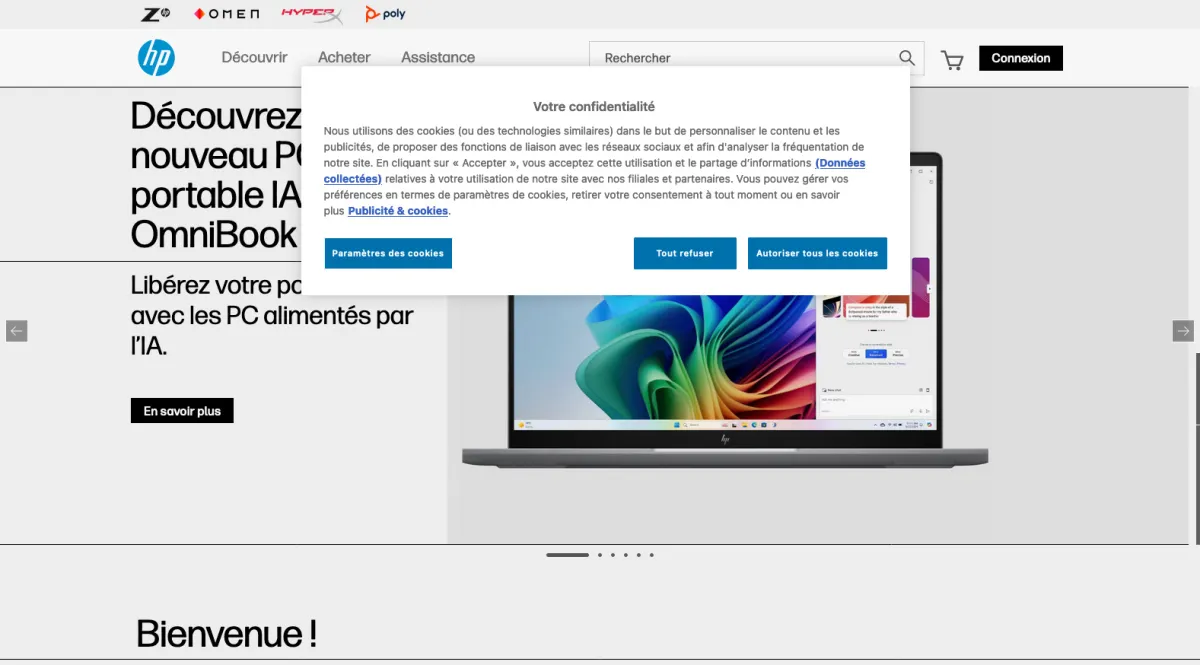The image size is (1200, 665).
Task: Click the En savoir plus button
Action: pyautogui.click(x=182, y=411)
